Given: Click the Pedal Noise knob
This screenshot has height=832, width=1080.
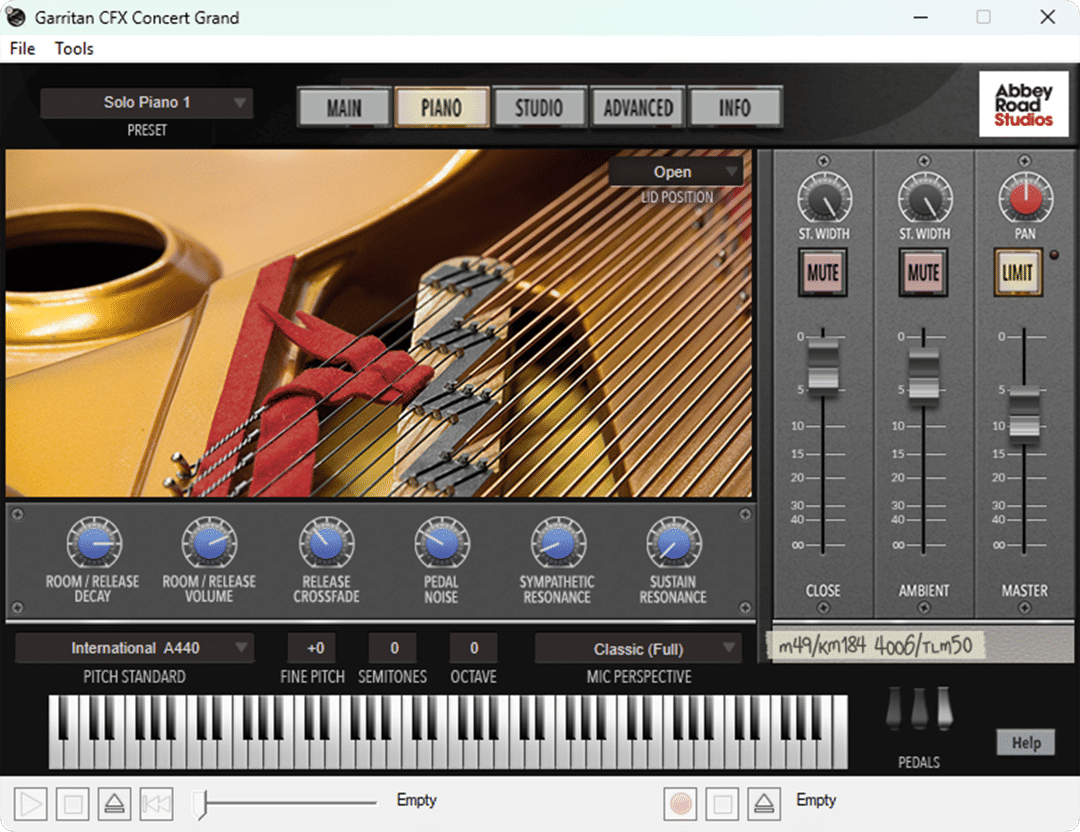Looking at the screenshot, I should (442, 543).
